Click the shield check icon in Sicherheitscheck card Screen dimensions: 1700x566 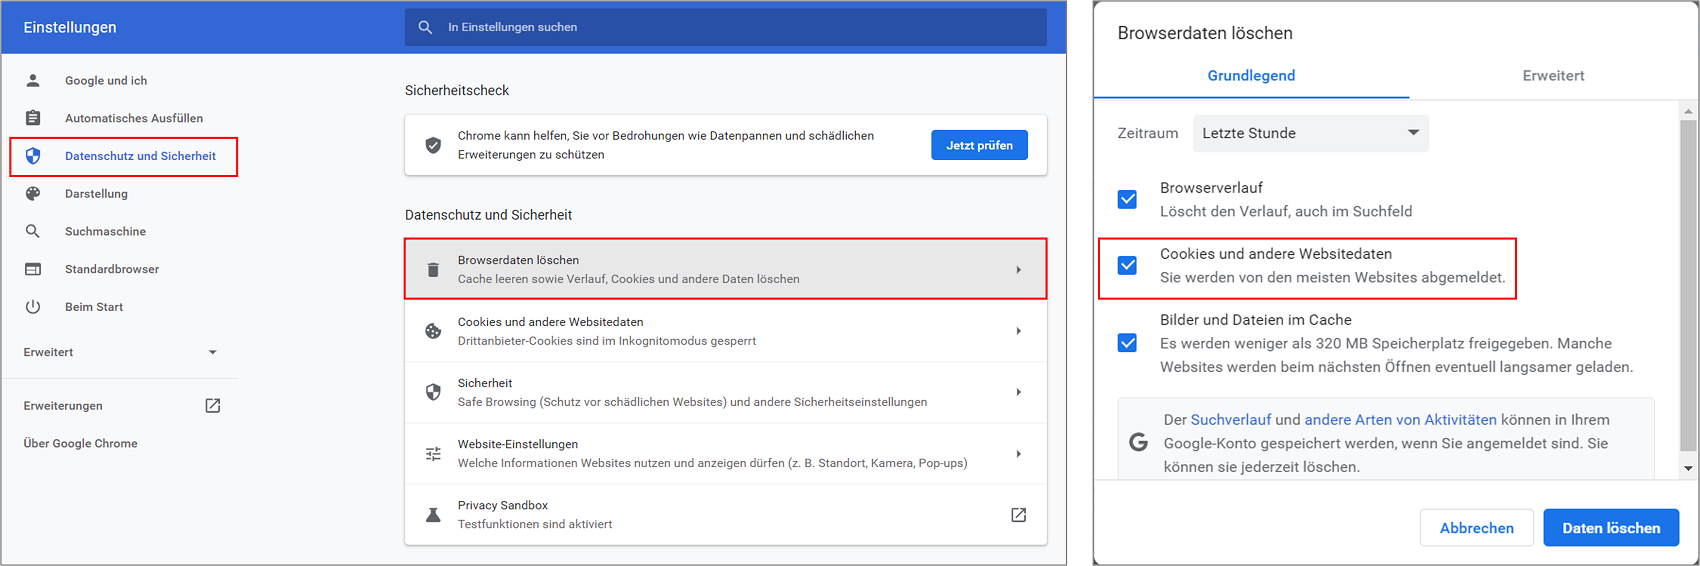tap(433, 145)
